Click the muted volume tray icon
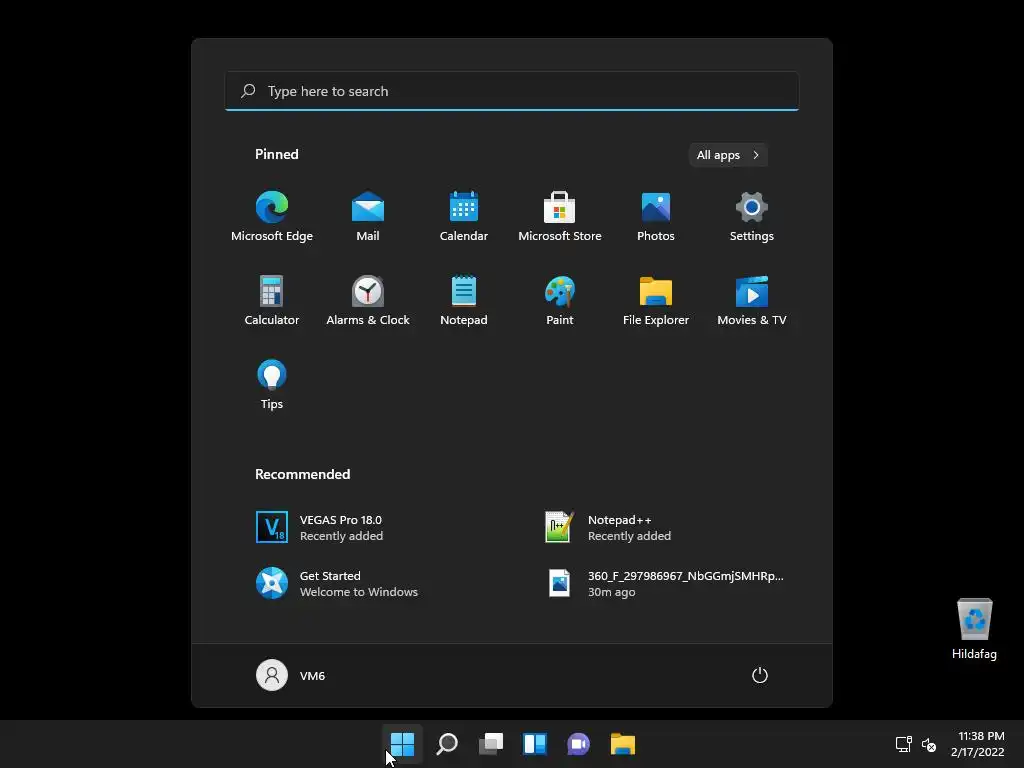 (x=929, y=744)
